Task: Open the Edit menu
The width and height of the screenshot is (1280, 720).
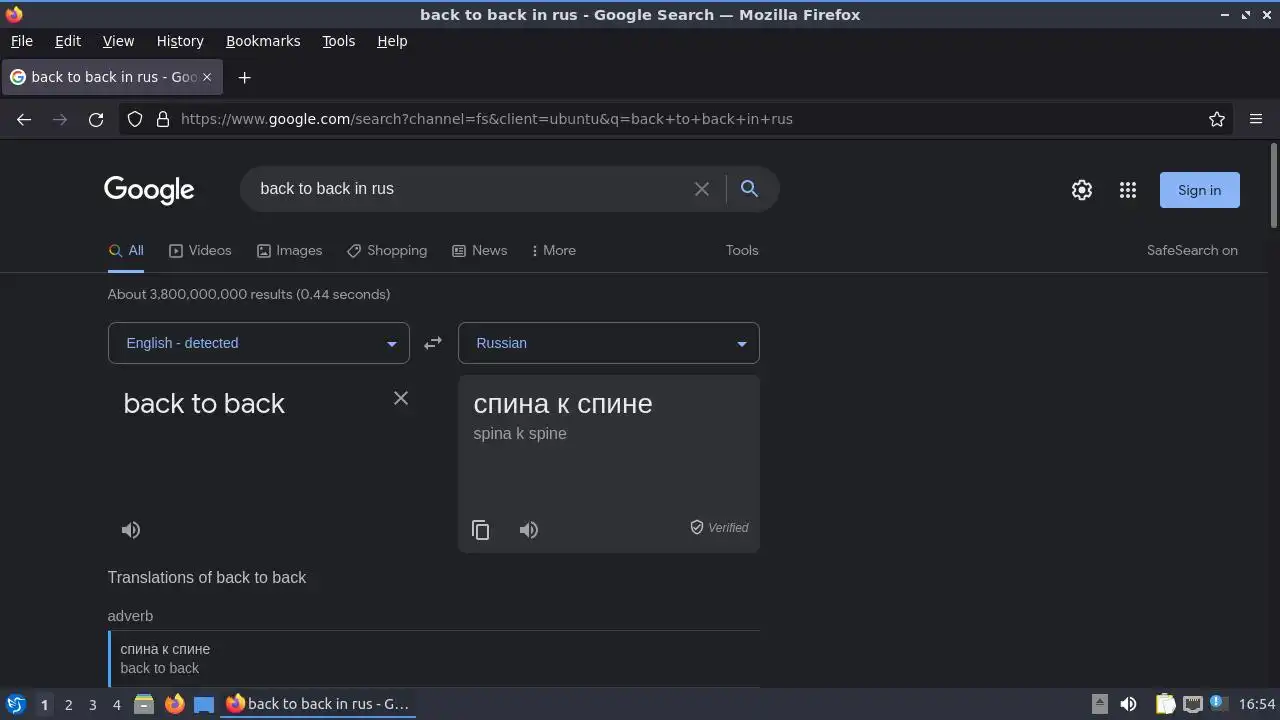Action: pyautogui.click(x=68, y=41)
